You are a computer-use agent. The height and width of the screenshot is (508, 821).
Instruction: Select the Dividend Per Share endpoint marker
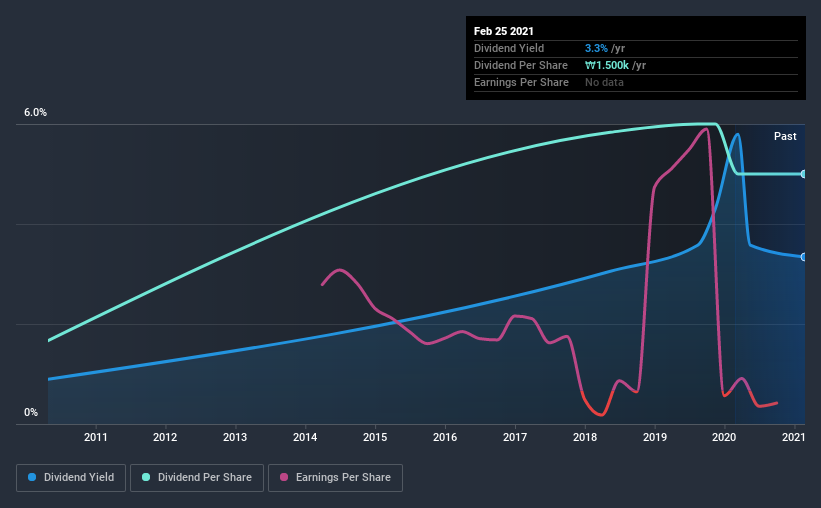tap(804, 174)
